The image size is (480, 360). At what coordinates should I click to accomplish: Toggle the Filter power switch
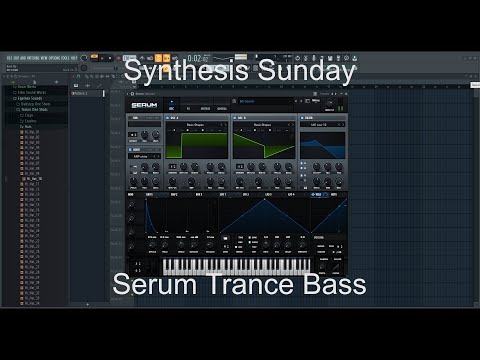click(302, 118)
